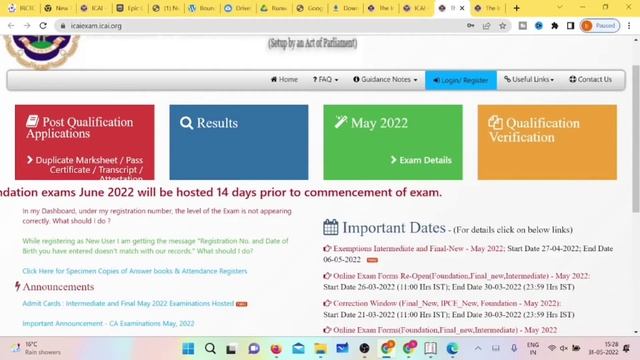Open the blue Results tile
The width and height of the screenshot is (640, 360).
click(239, 142)
